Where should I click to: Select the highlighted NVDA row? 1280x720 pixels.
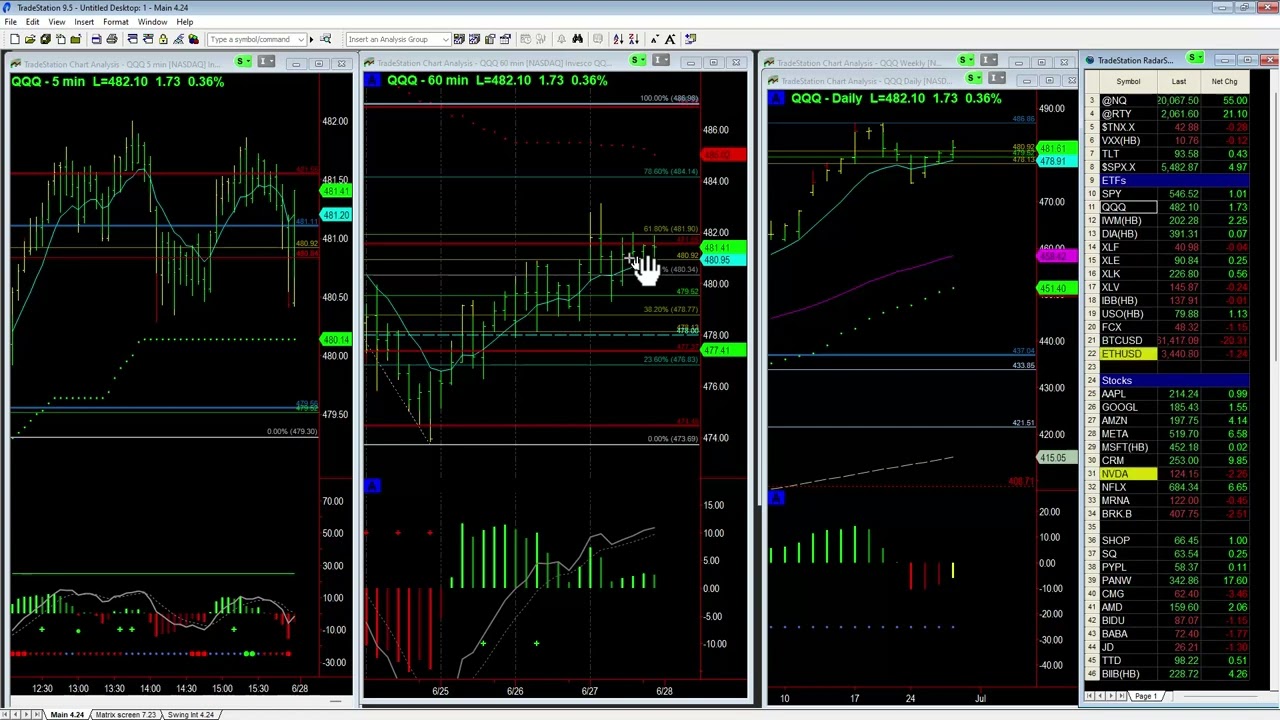tap(1166, 474)
